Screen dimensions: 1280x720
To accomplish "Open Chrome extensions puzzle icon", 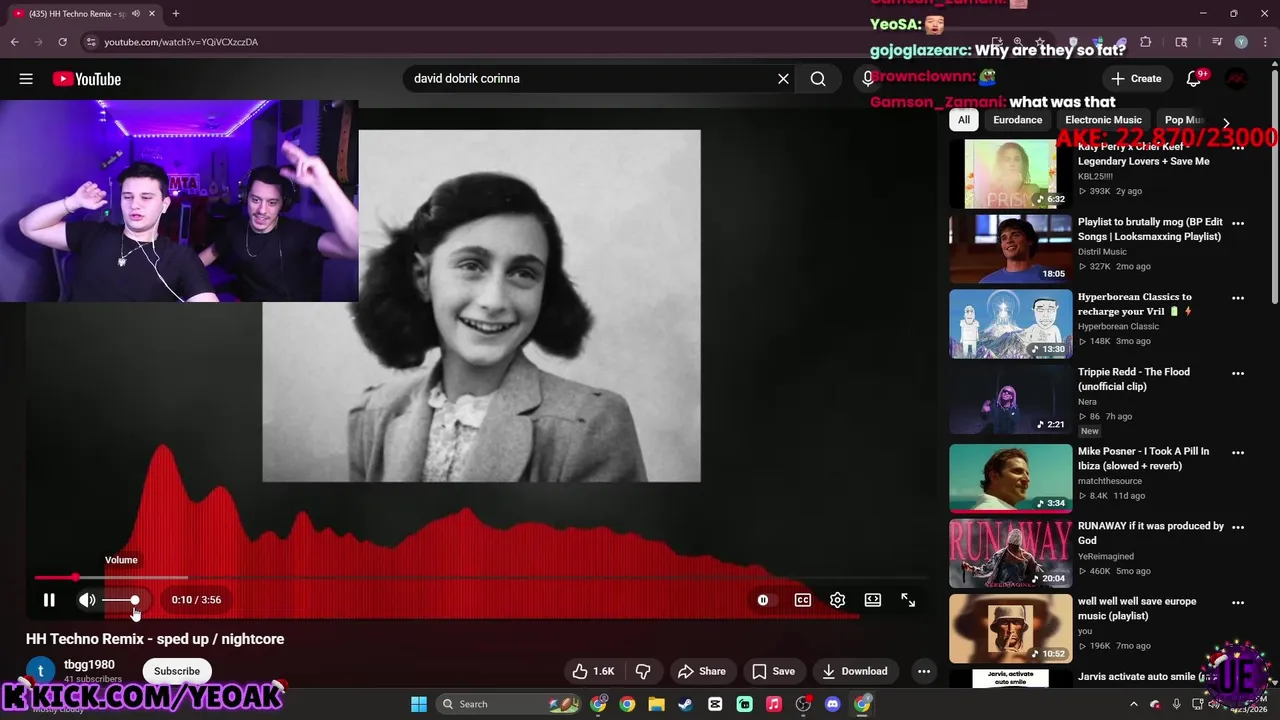I will pyautogui.click(x=1146, y=42).
